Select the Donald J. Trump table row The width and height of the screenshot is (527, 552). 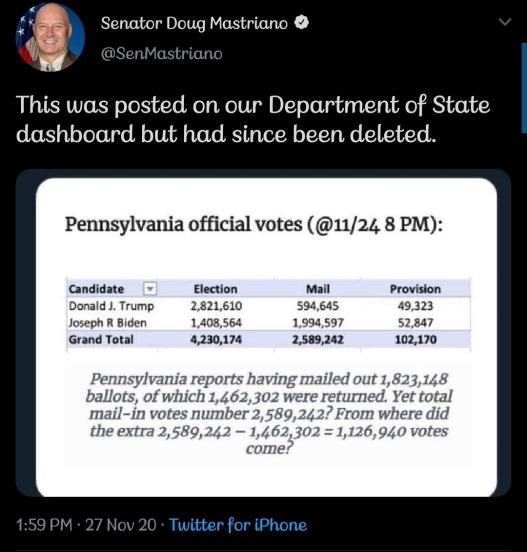268,306
